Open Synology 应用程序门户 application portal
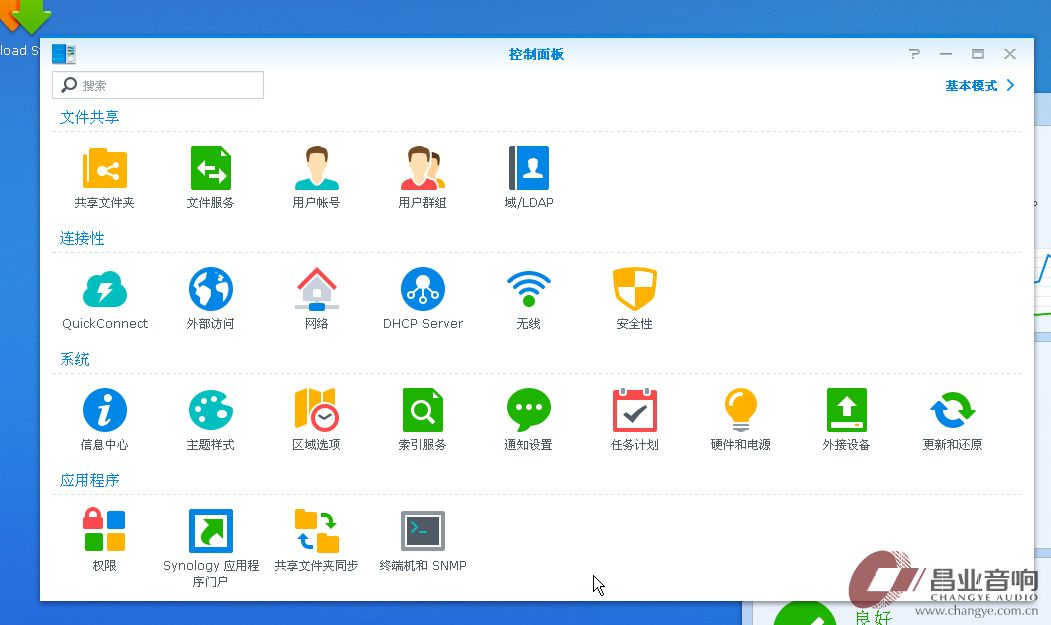The width and height of the screenshot is (1051, 625). [x=210, y=530]
